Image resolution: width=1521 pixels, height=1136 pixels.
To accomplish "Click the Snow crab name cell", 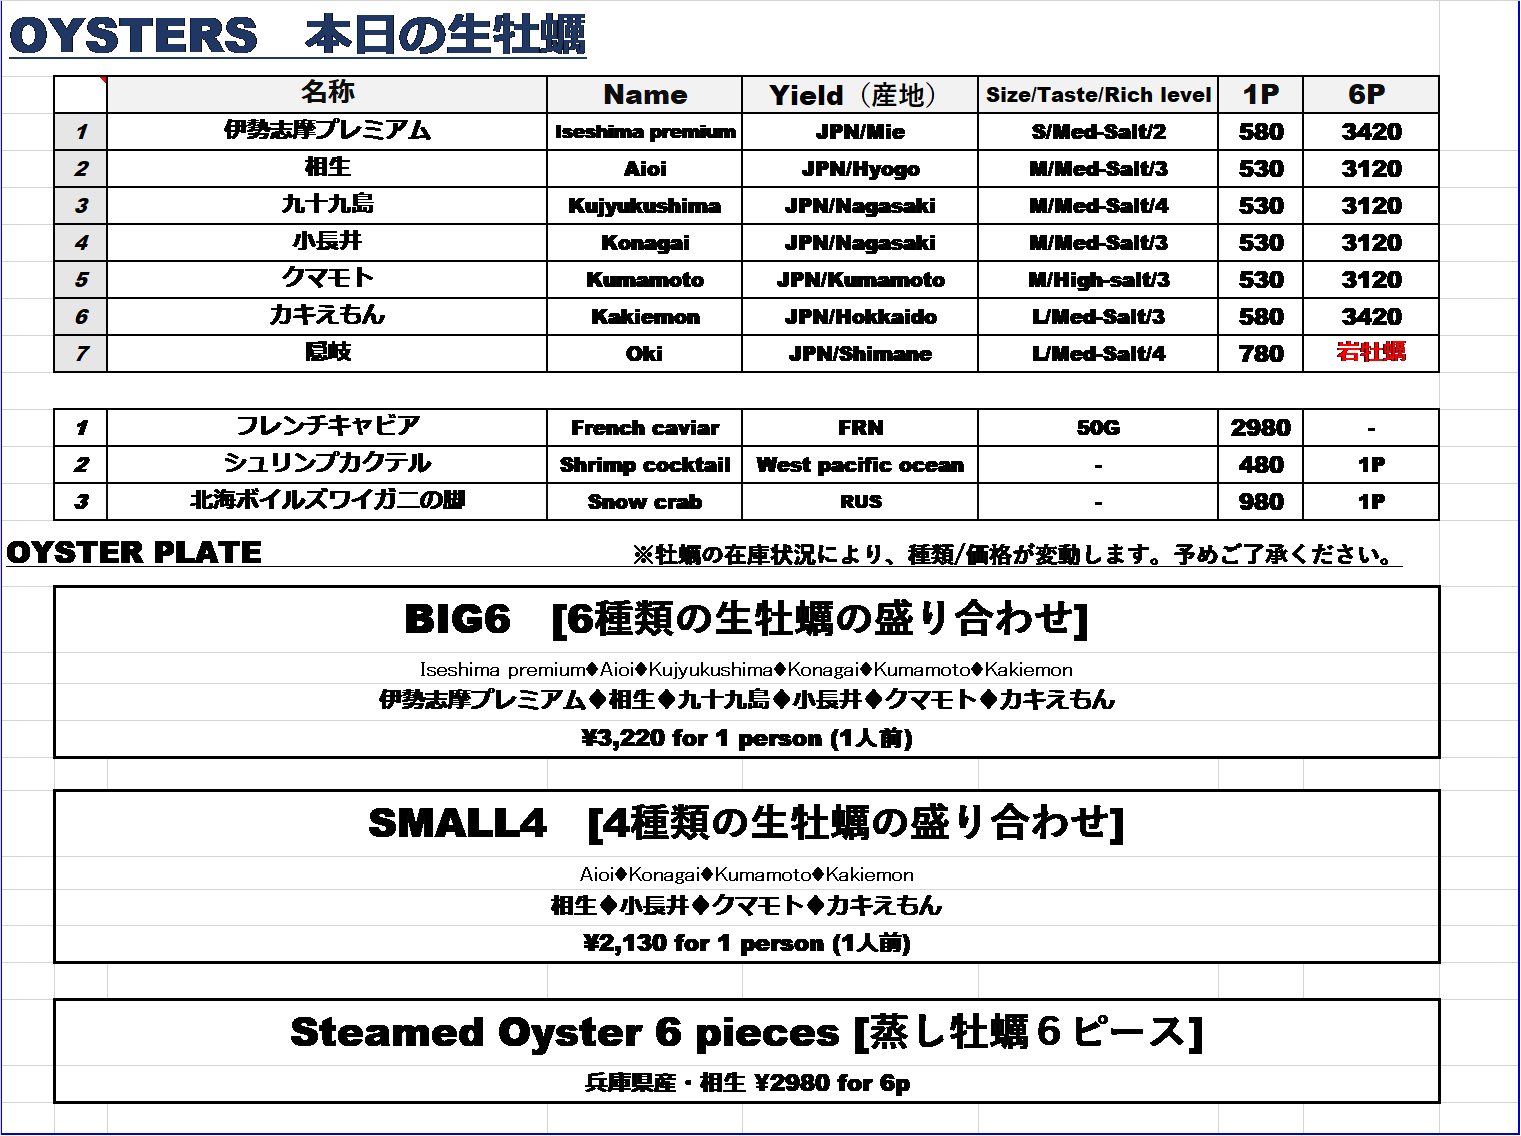I will pos(645,501).
